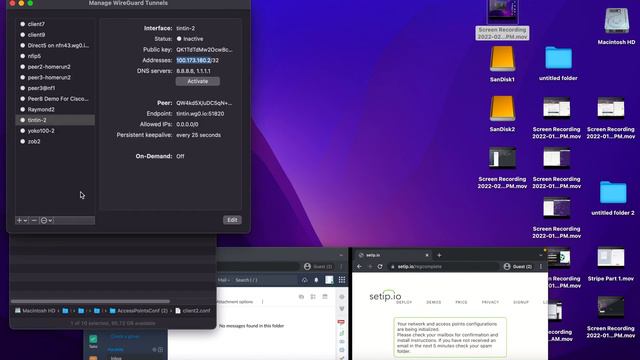Open the apps grid in mail toolbar
640x360 pixels.
pos(342,280)
